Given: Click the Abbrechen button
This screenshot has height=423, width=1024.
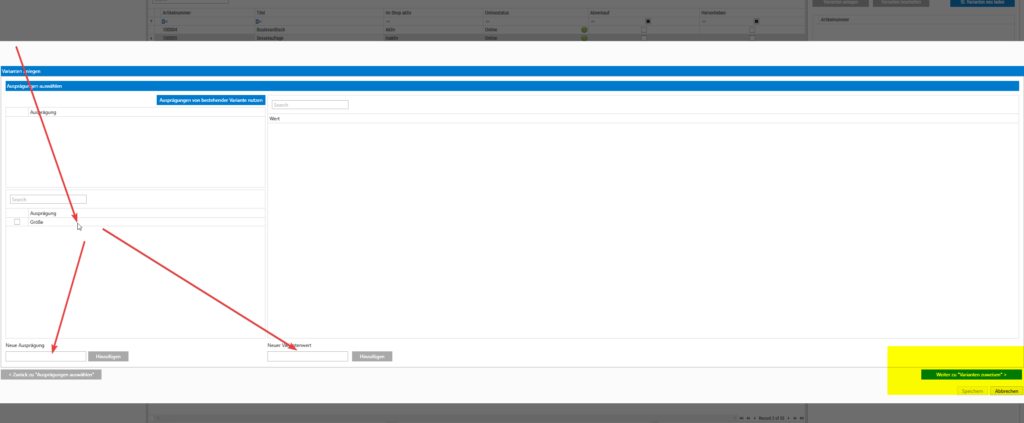Looking at the screenshot, I should pyautogui.click(x=1006, y=391).
